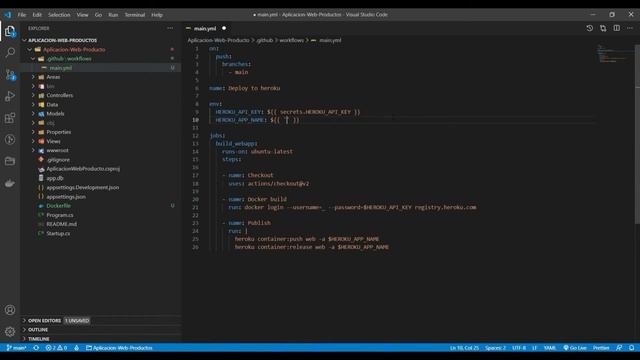640x360 pixels.
Task: Expand the wwwroot folder
Action: [33, 150]
